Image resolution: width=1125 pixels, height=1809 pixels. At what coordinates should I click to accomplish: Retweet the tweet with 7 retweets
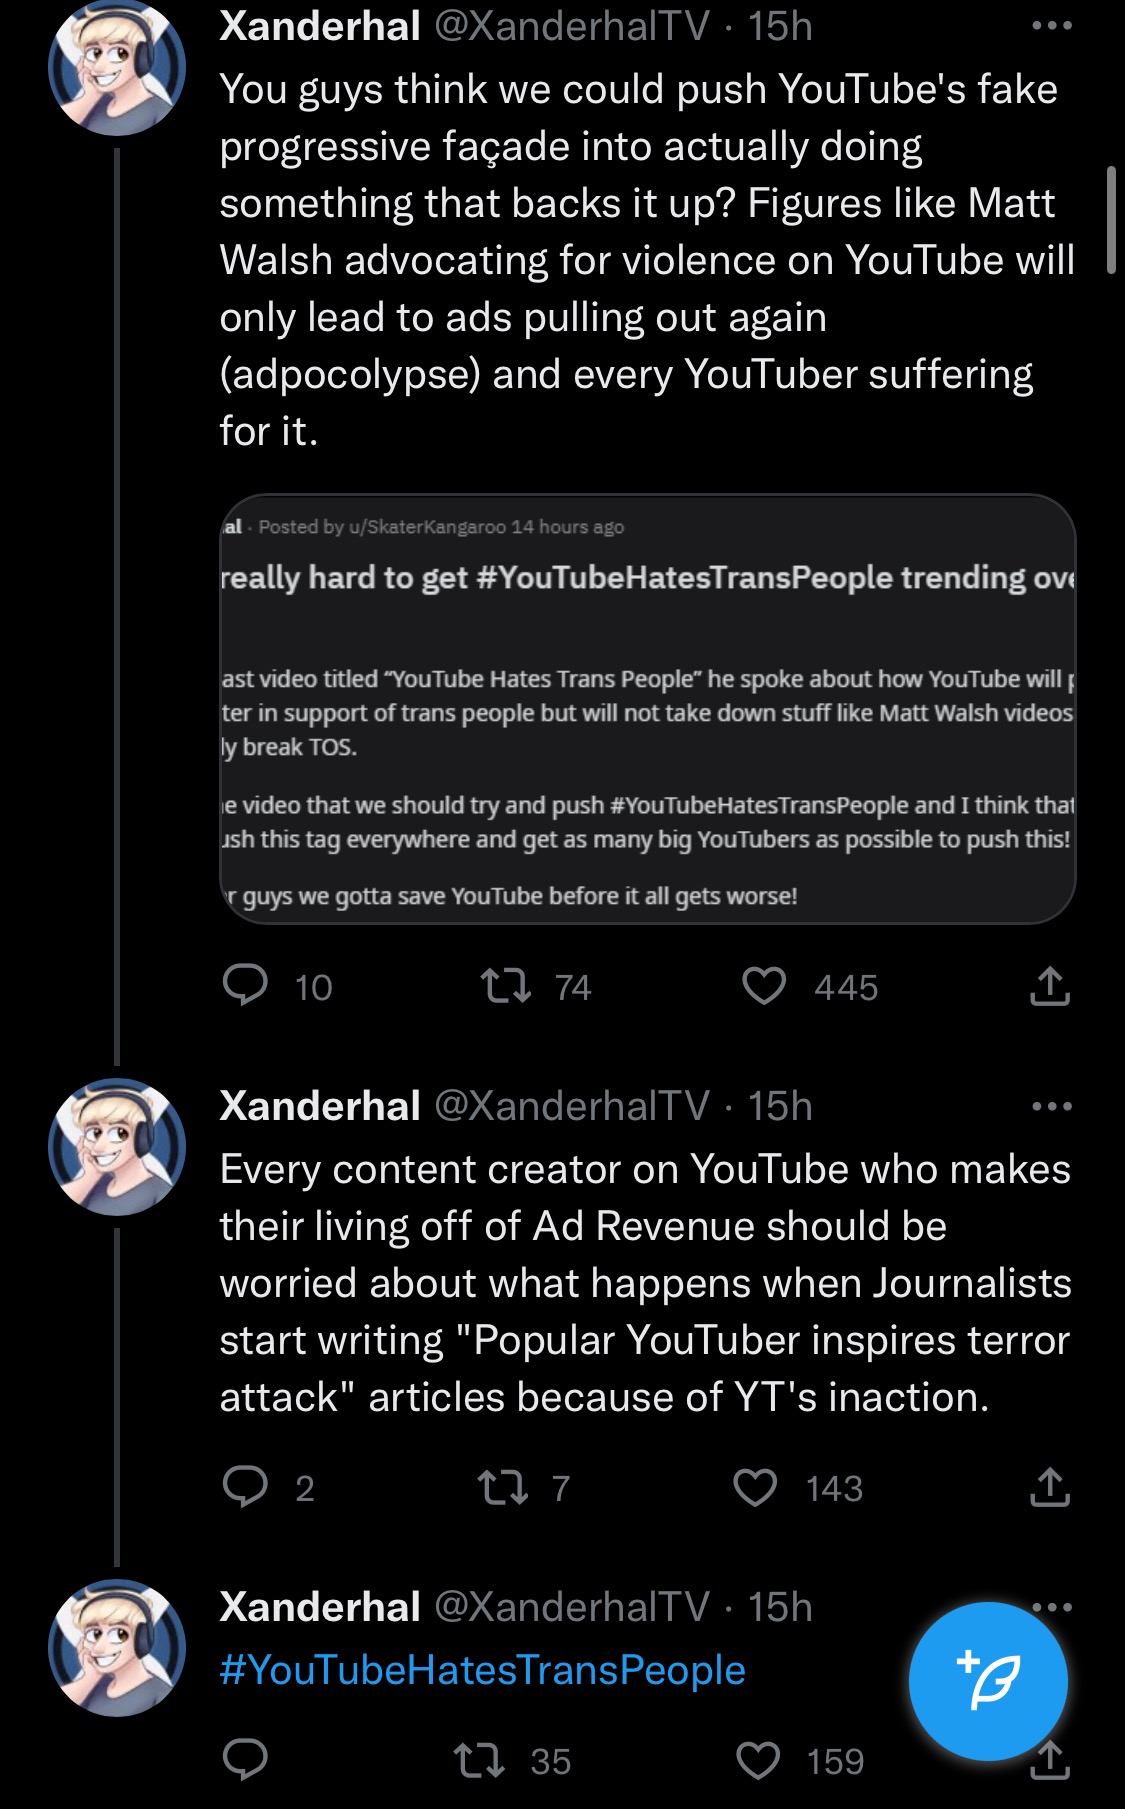(504, 1487)
